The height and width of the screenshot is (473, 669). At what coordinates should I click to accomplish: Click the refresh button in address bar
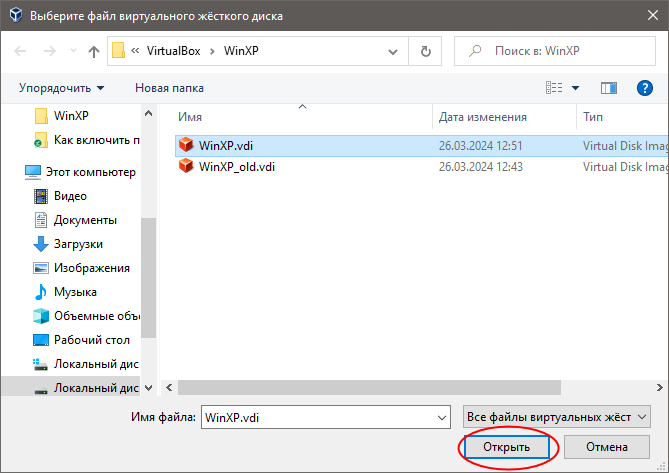pos(426,51)
